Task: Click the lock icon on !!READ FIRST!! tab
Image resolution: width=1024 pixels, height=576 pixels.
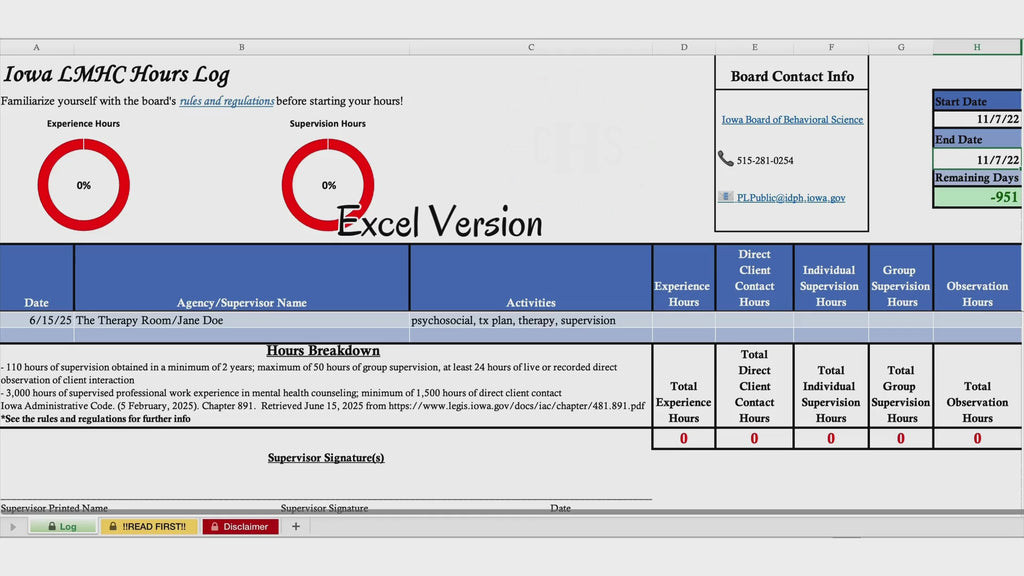Action: coord(112,526)
